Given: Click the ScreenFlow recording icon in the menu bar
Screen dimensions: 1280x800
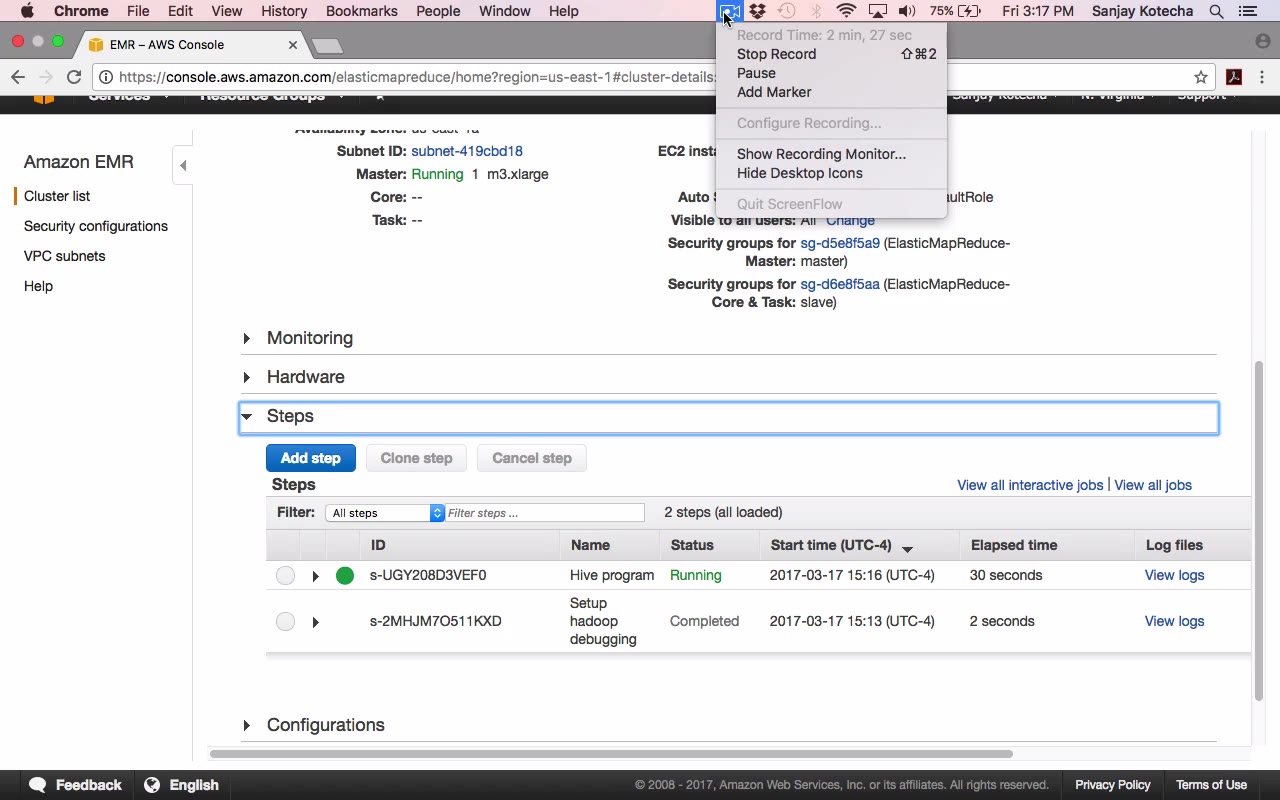Looking at the screenshot, I should (730, 11).
